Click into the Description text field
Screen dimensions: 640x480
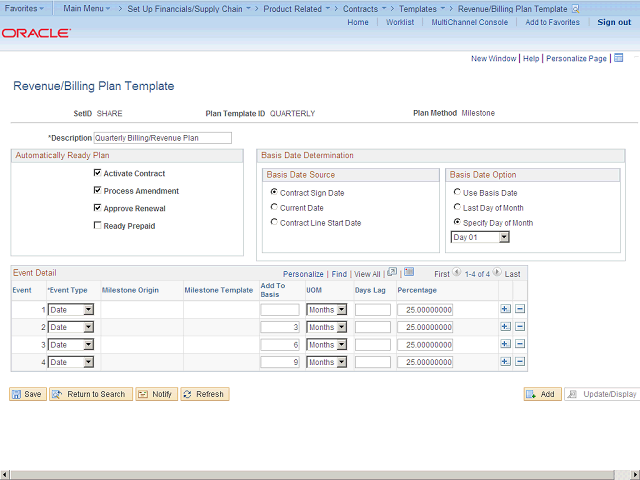point(162,138)
